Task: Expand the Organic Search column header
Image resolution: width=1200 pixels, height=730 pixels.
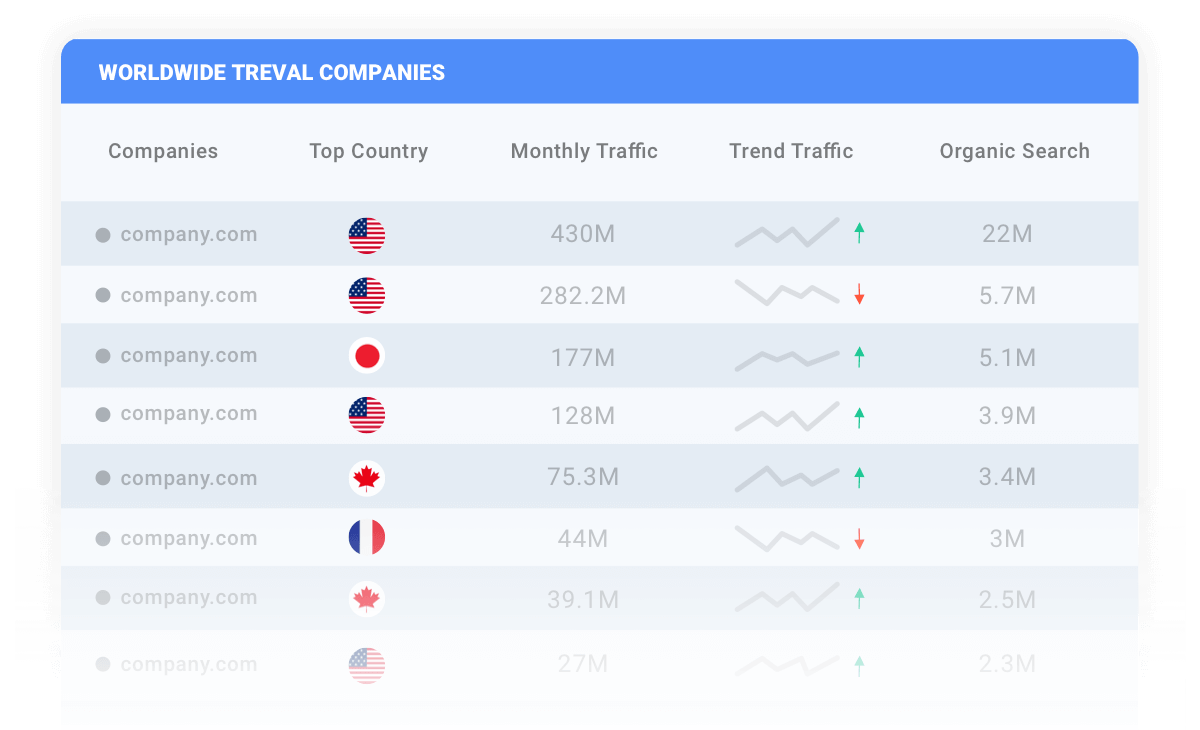Action: pyautogui.click(x=1014, y=151)
